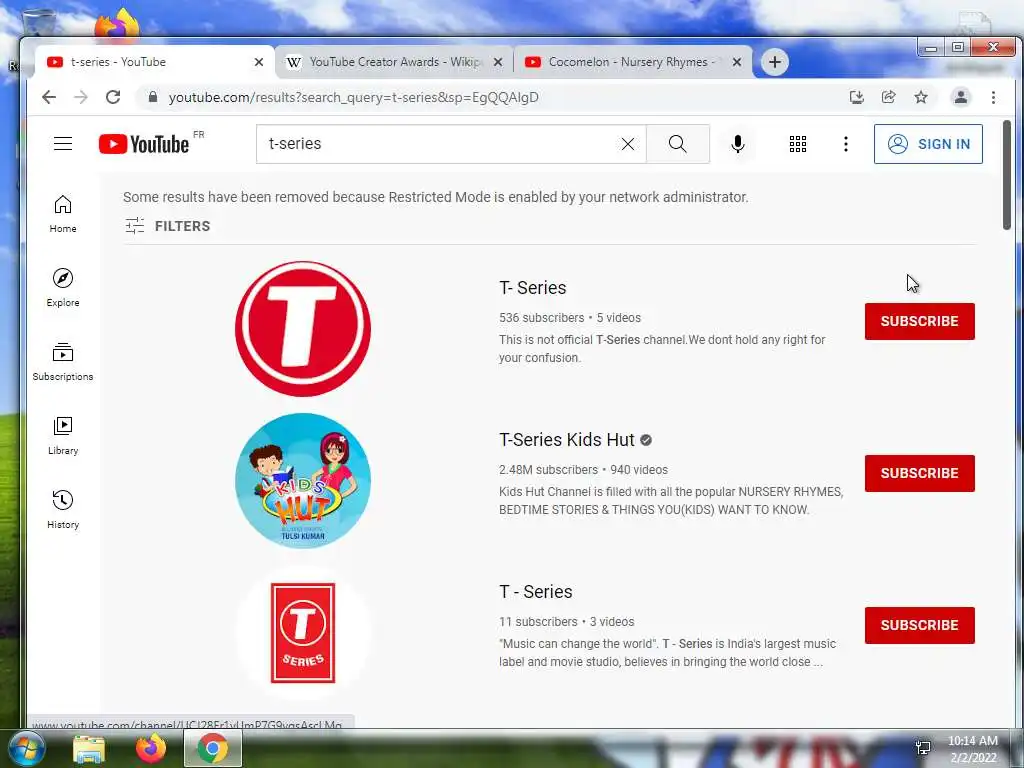Open YouTube settings three-dot menu
This screenshot has height=768, width=1024.
[x=846, y=144]
